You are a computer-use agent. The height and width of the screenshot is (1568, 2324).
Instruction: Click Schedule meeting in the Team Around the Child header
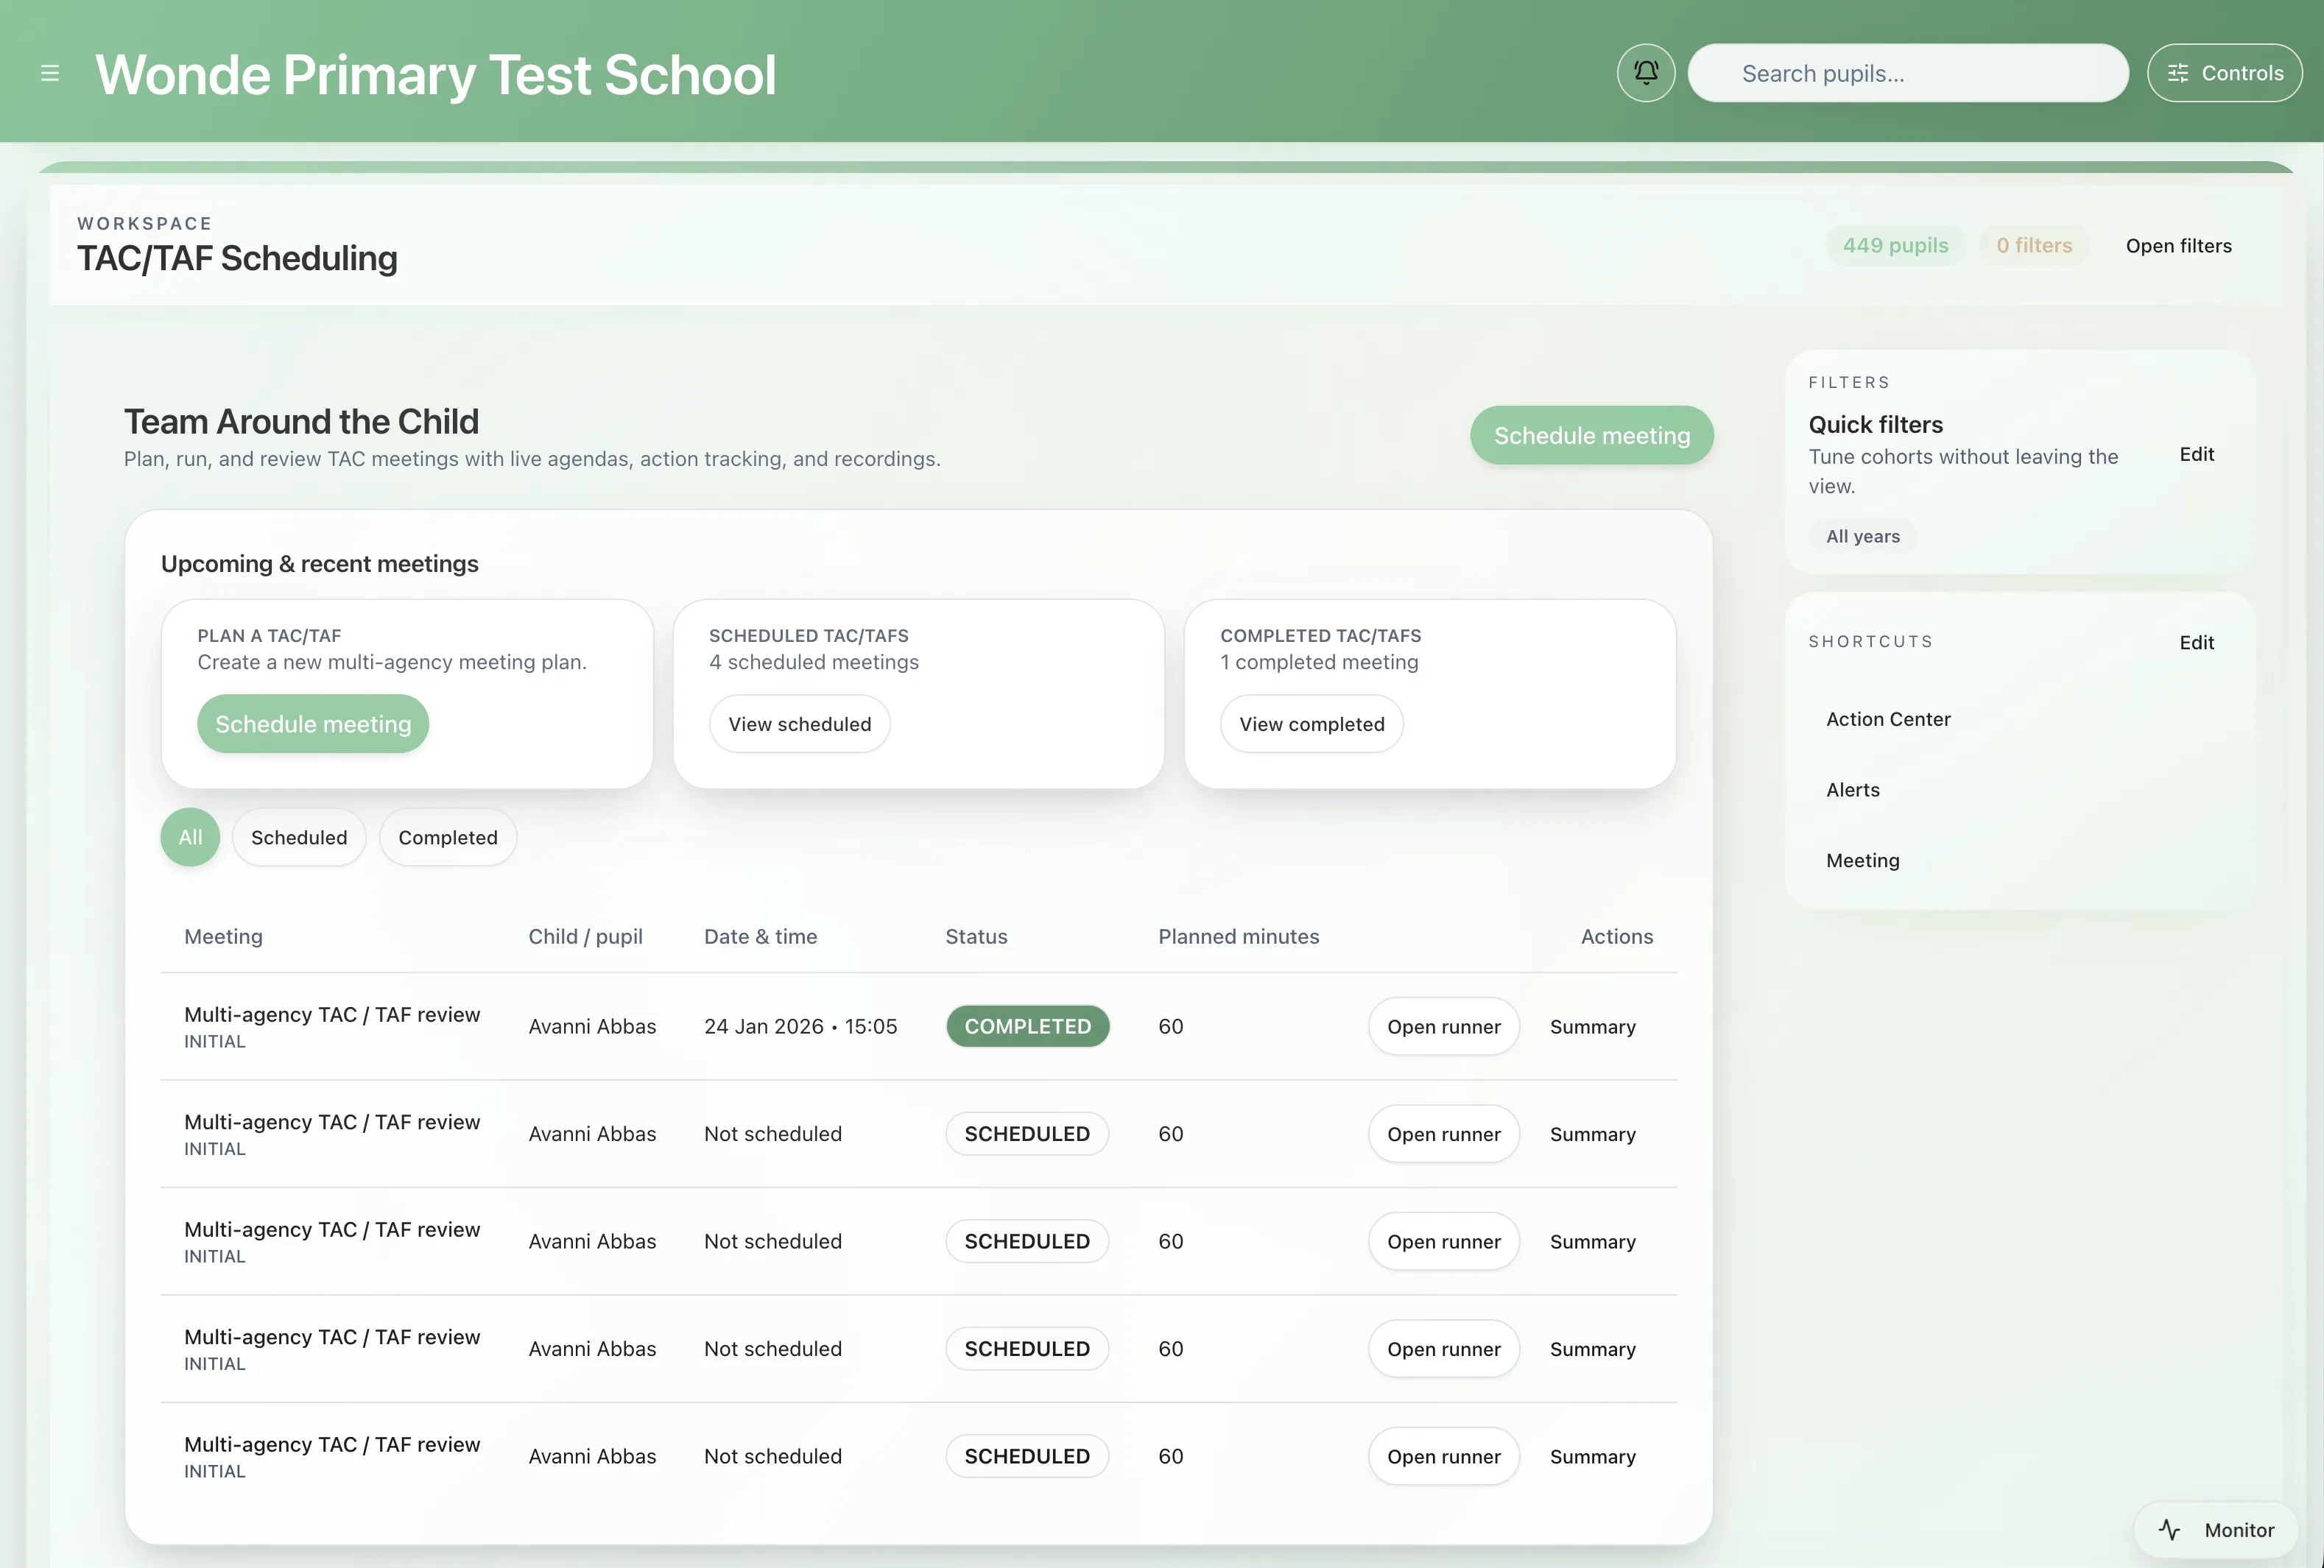pos(1590,435)
